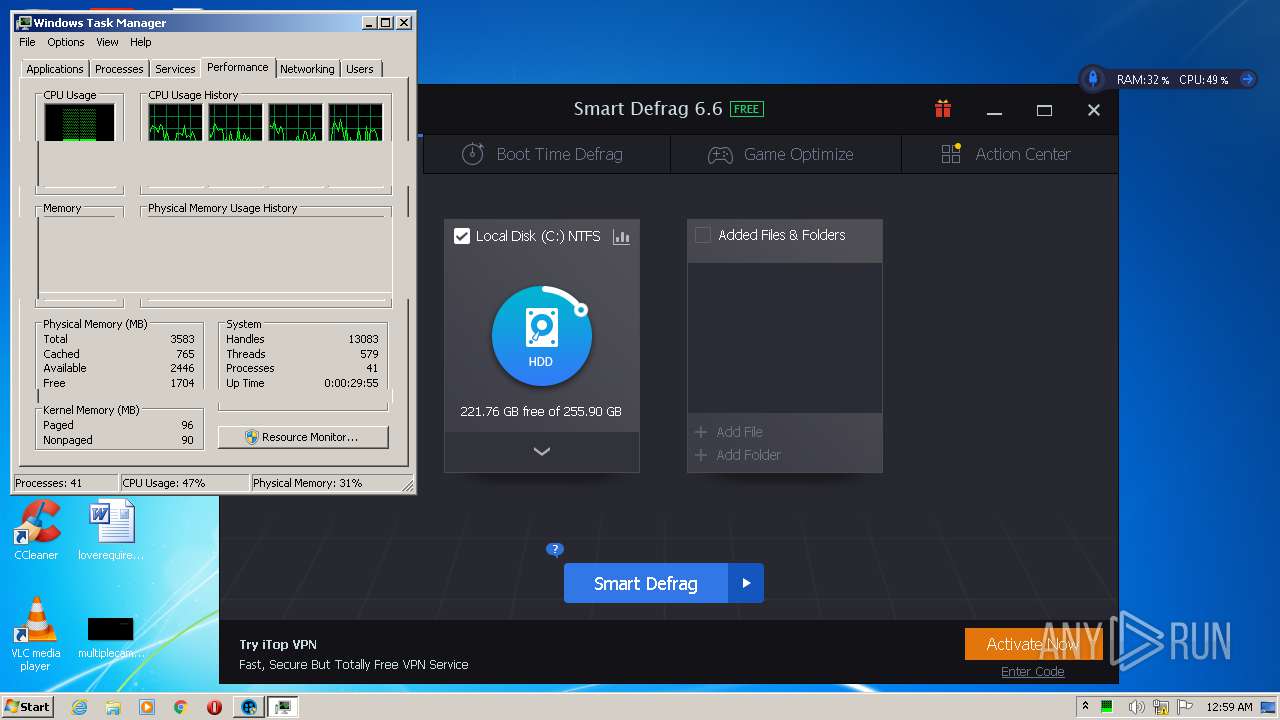Show hidden tray icons arrow
The width and height of the screenshot is (1280, 720).
click(1085, 707)
